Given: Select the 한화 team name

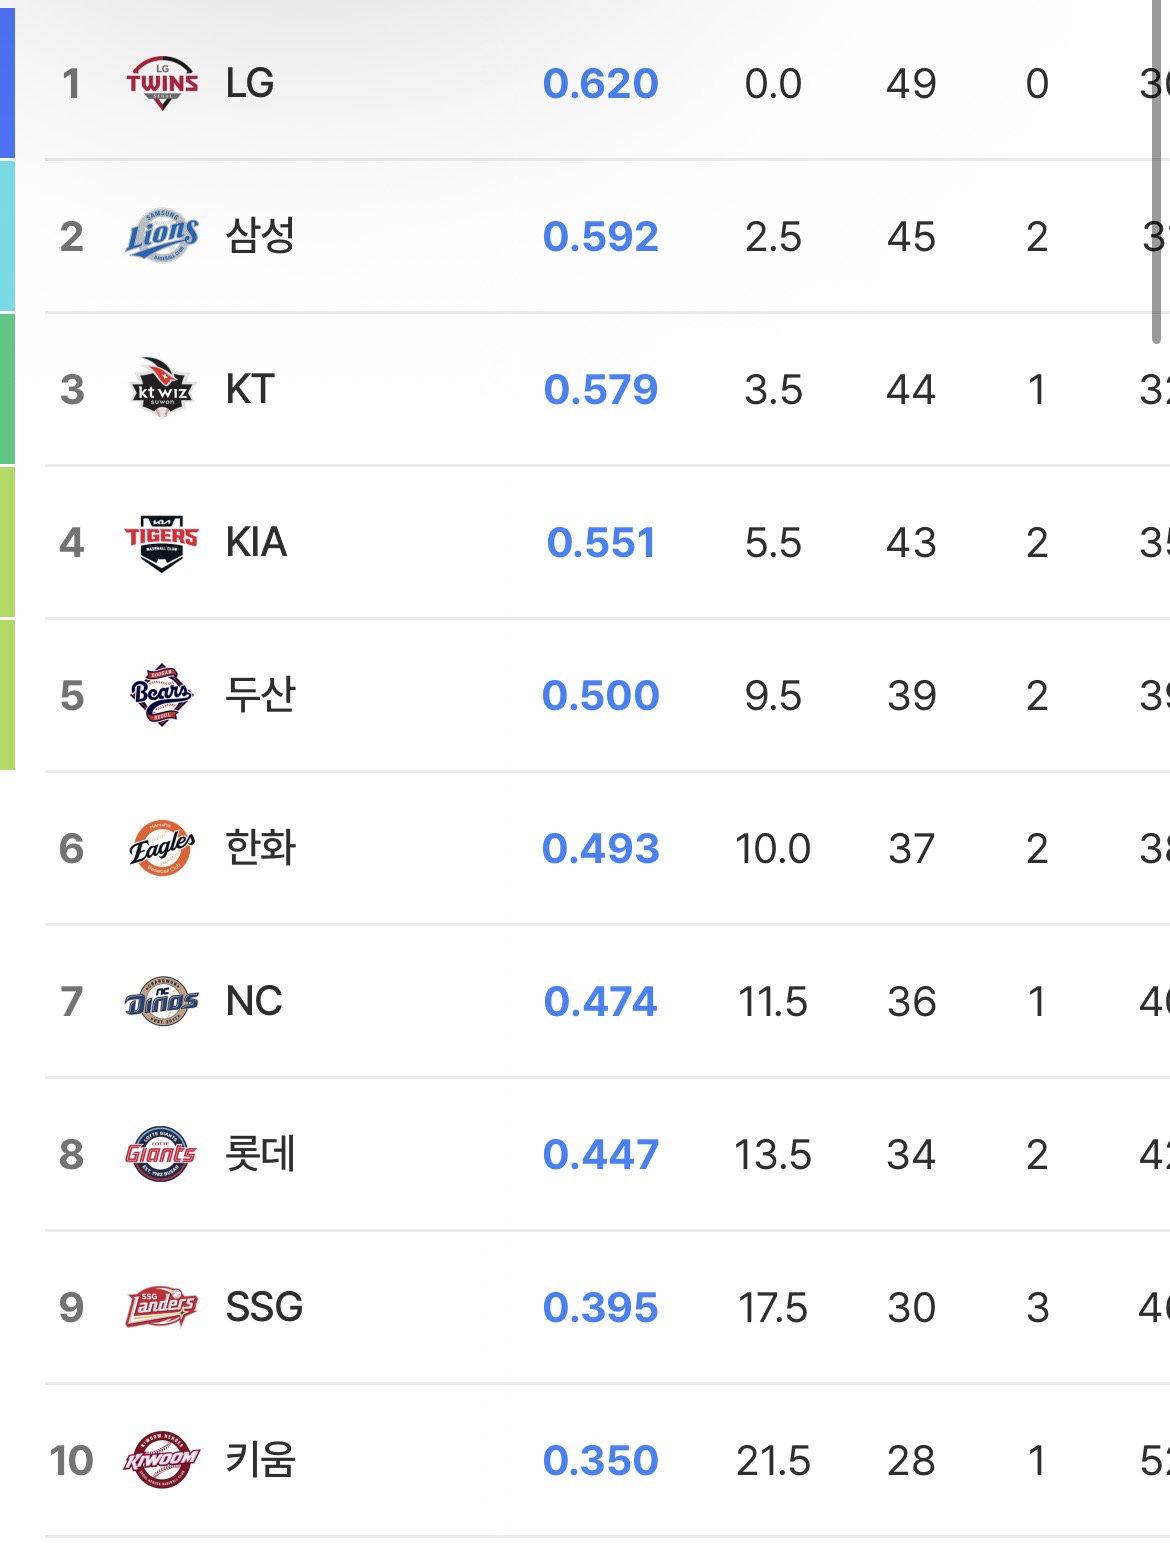Looking at the screenshot, I should [260, 848].
